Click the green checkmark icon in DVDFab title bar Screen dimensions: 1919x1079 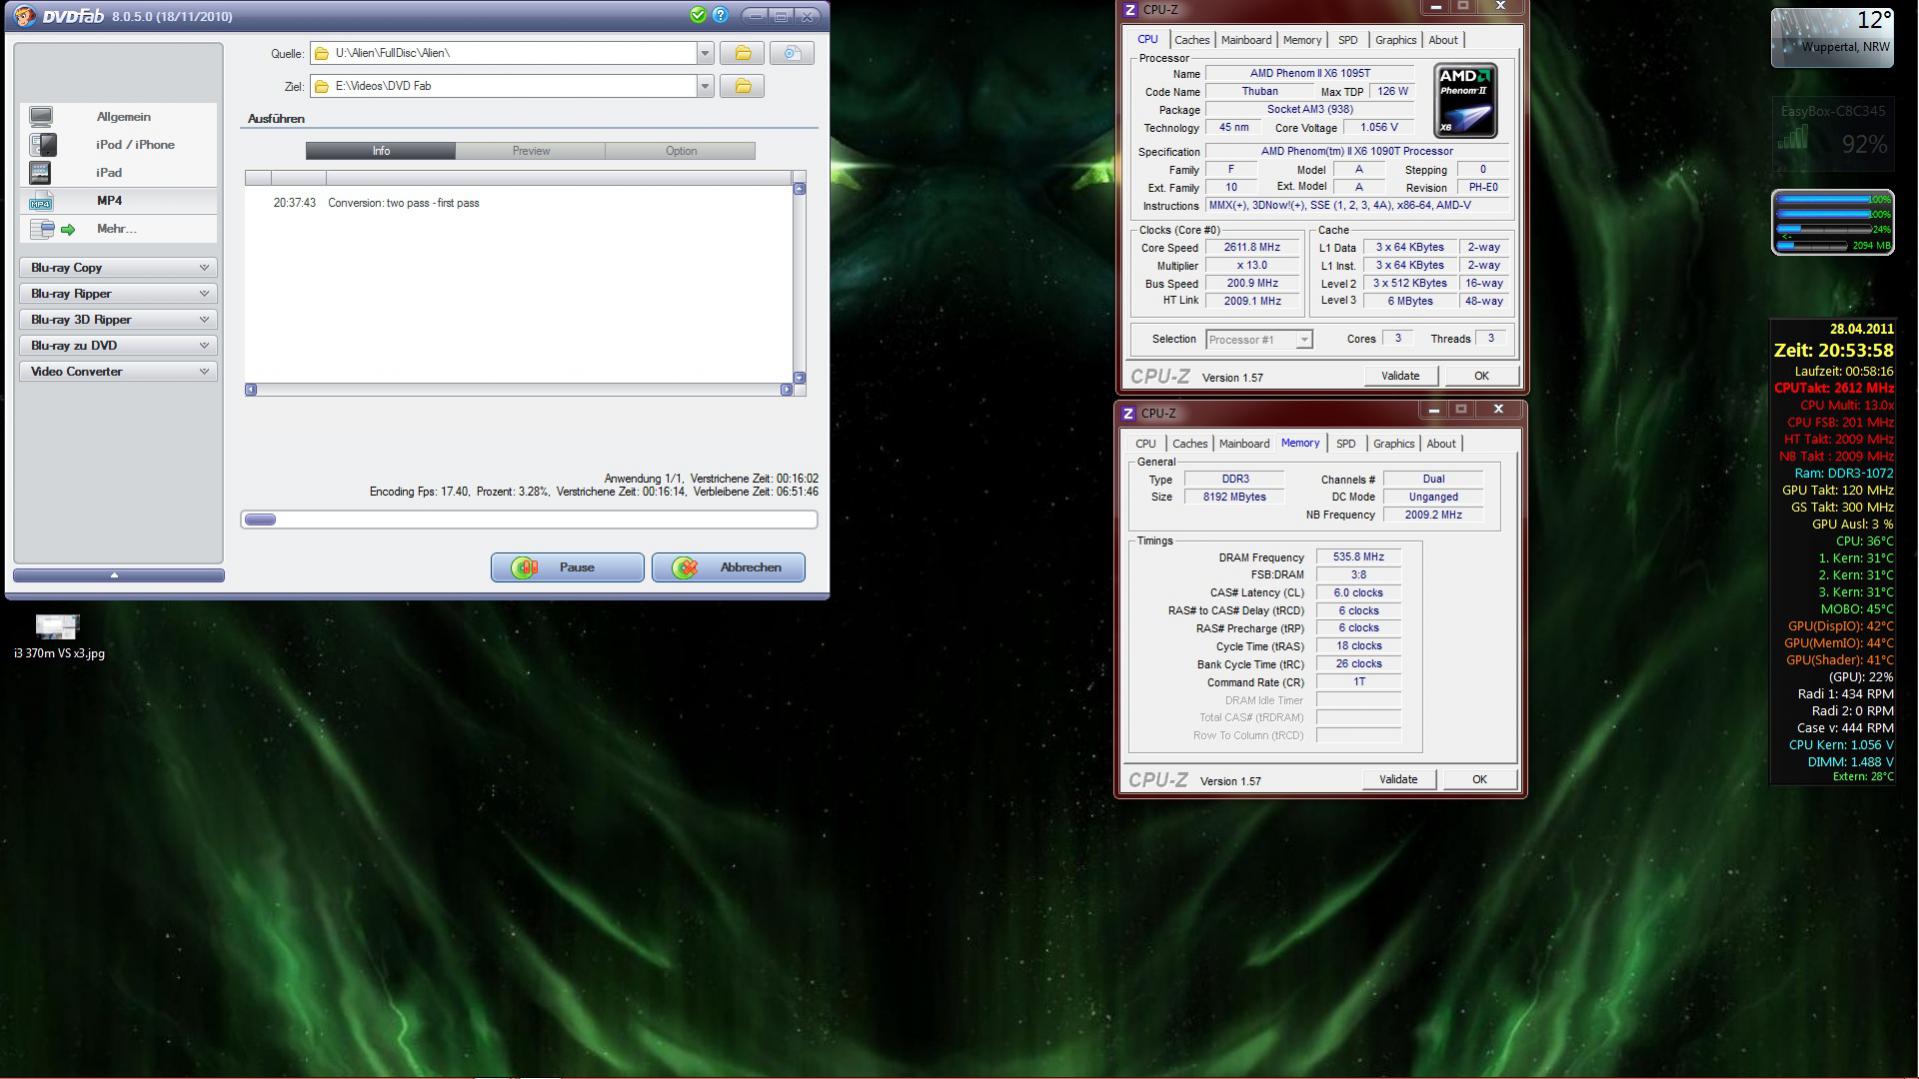tap(698, 15)
